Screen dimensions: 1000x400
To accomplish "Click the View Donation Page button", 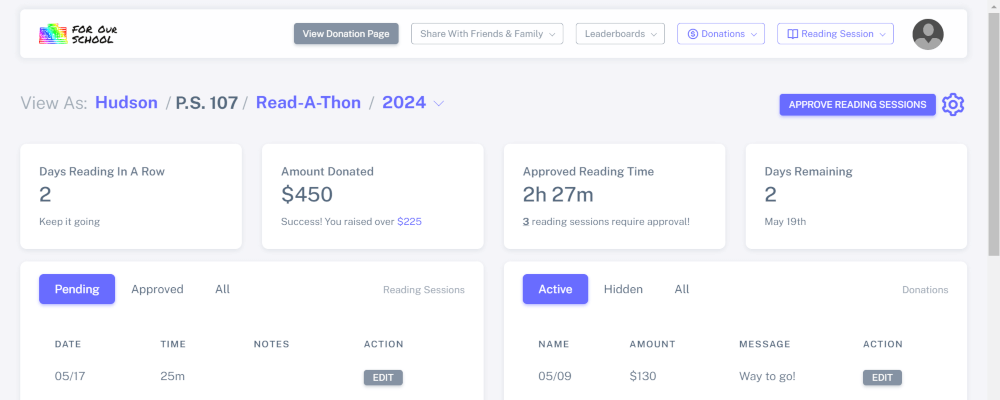I will point(346,34).
